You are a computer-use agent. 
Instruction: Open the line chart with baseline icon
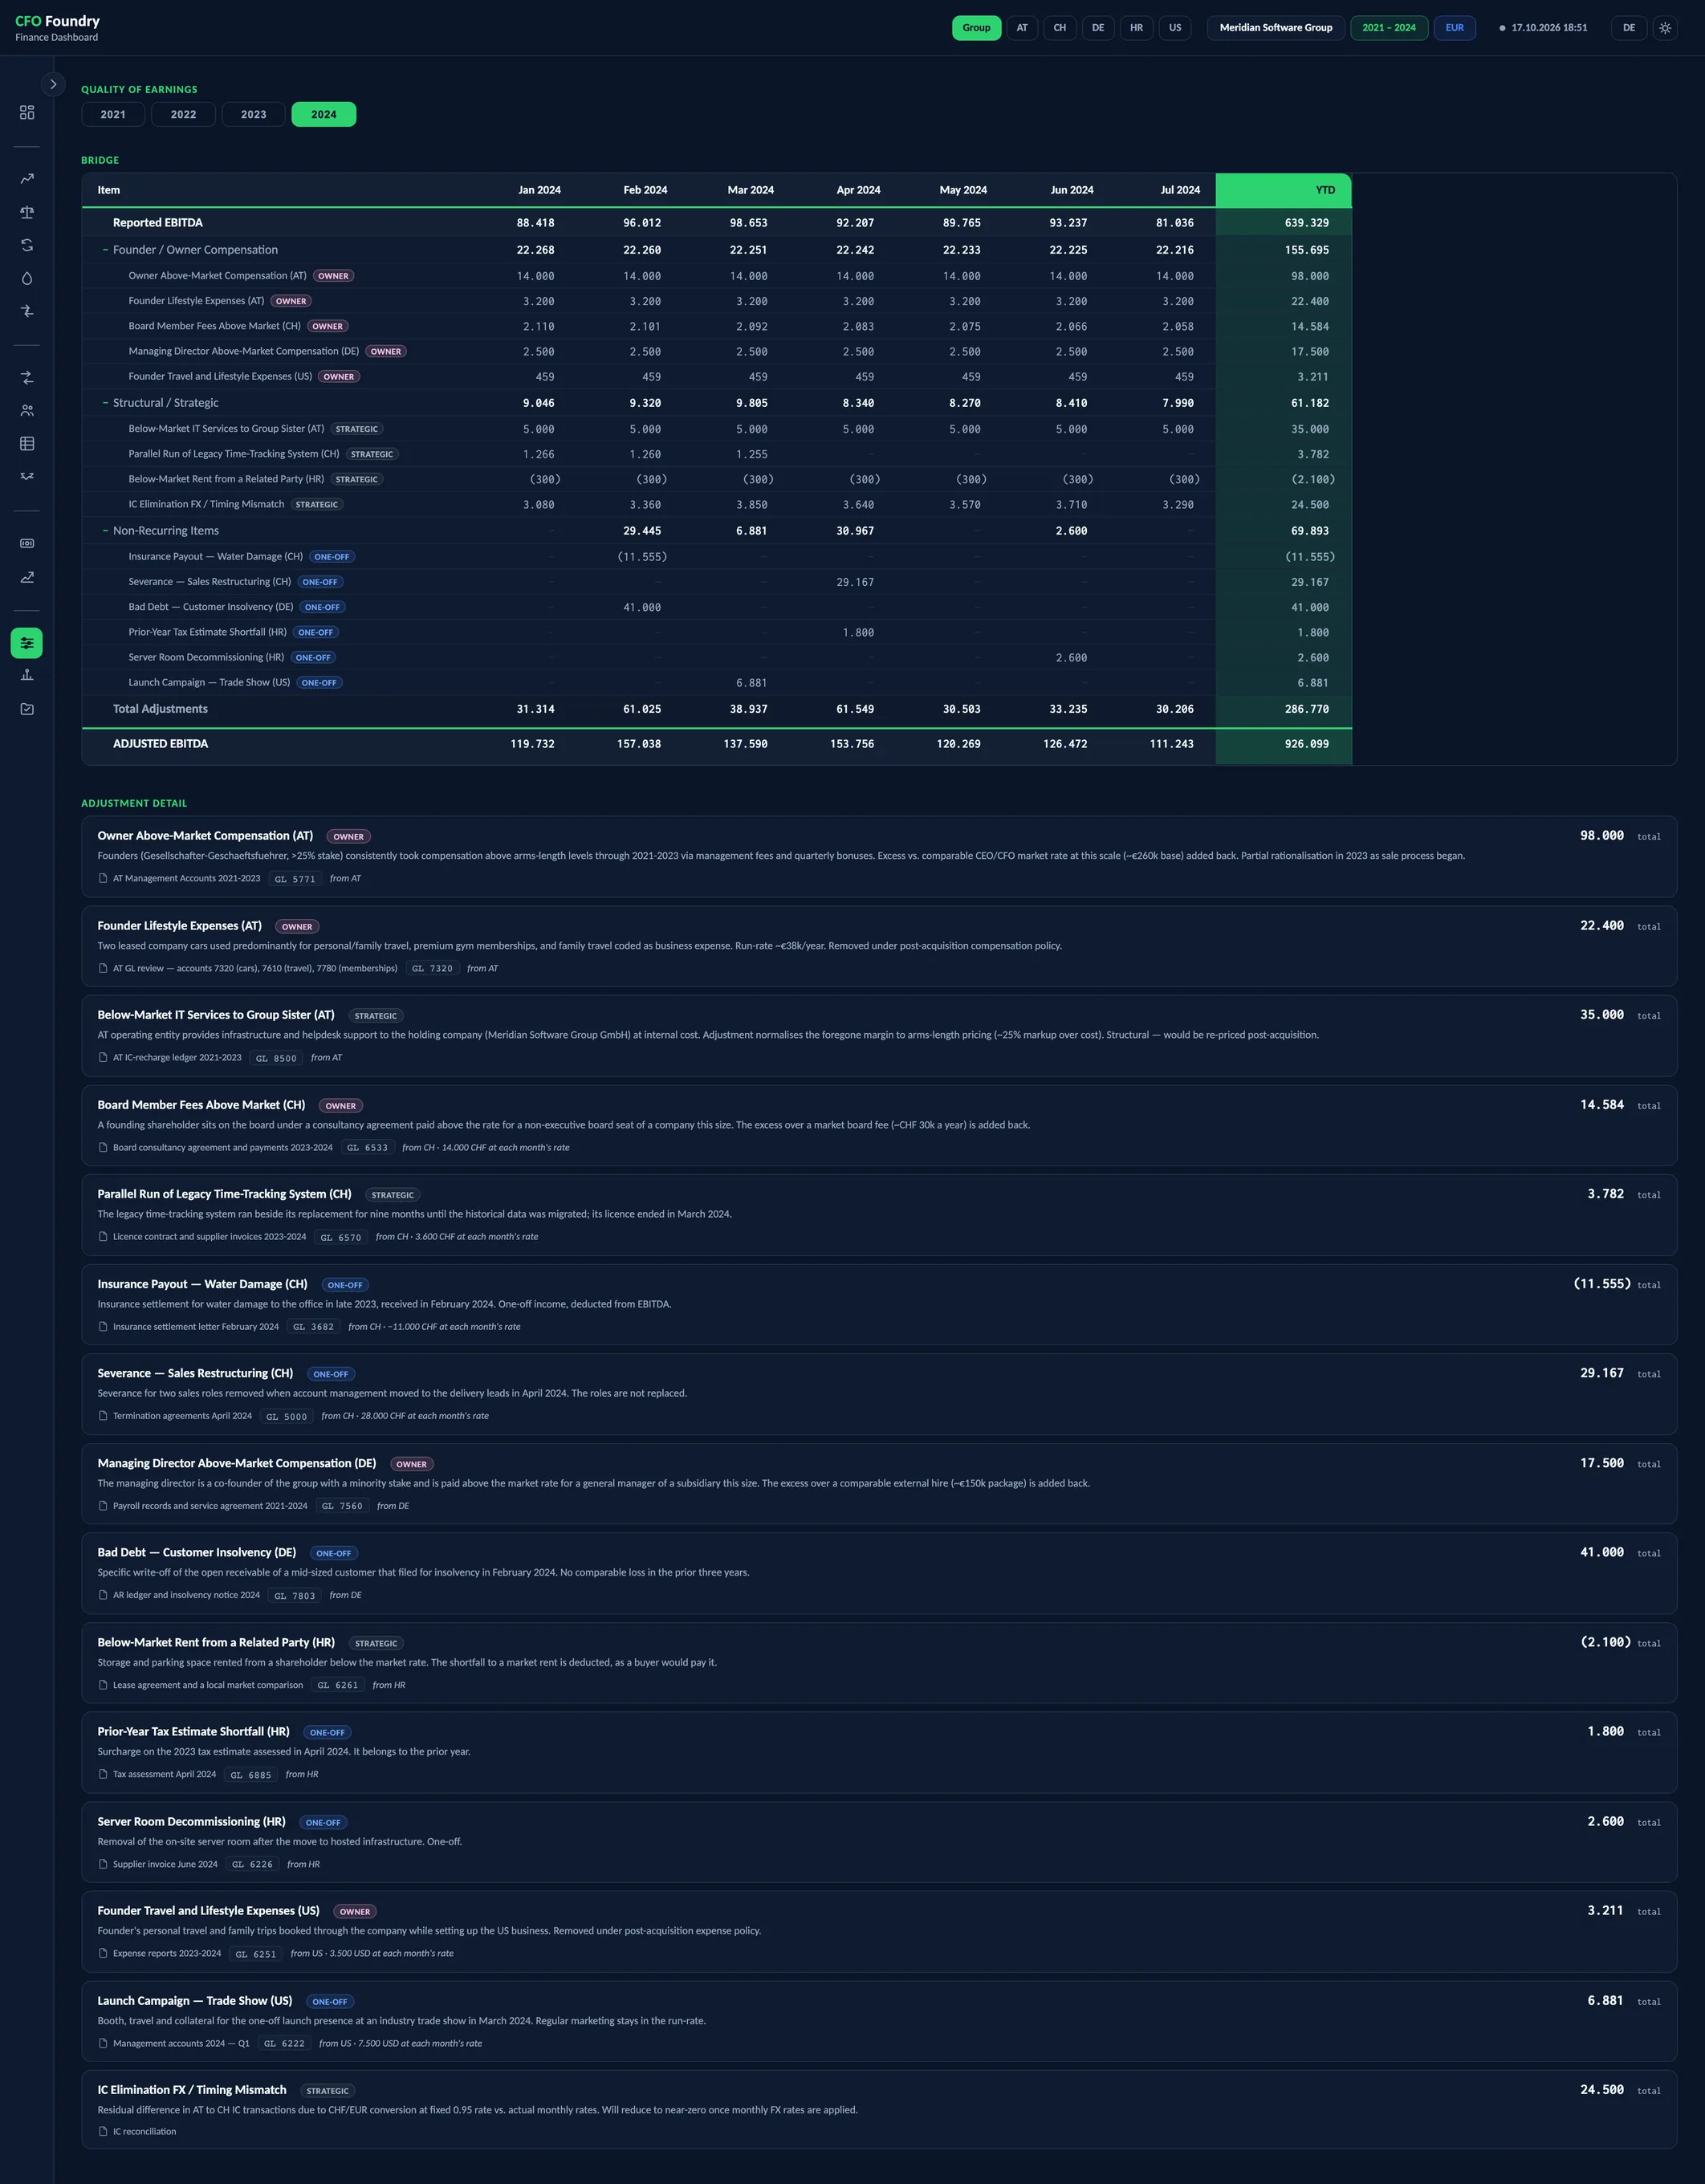pos(27,577)
